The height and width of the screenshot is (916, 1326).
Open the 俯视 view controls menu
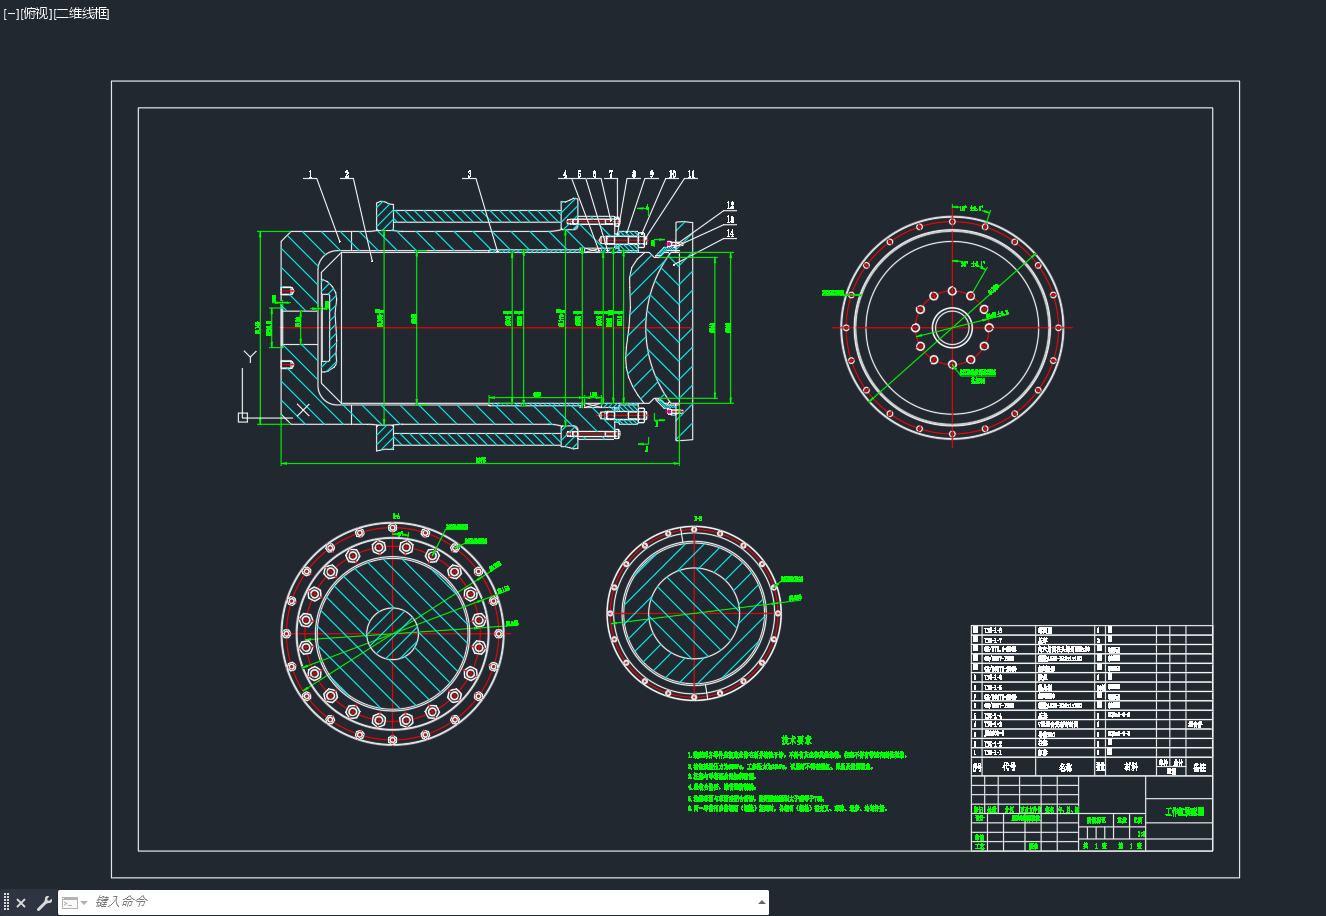tap(36, 13)
